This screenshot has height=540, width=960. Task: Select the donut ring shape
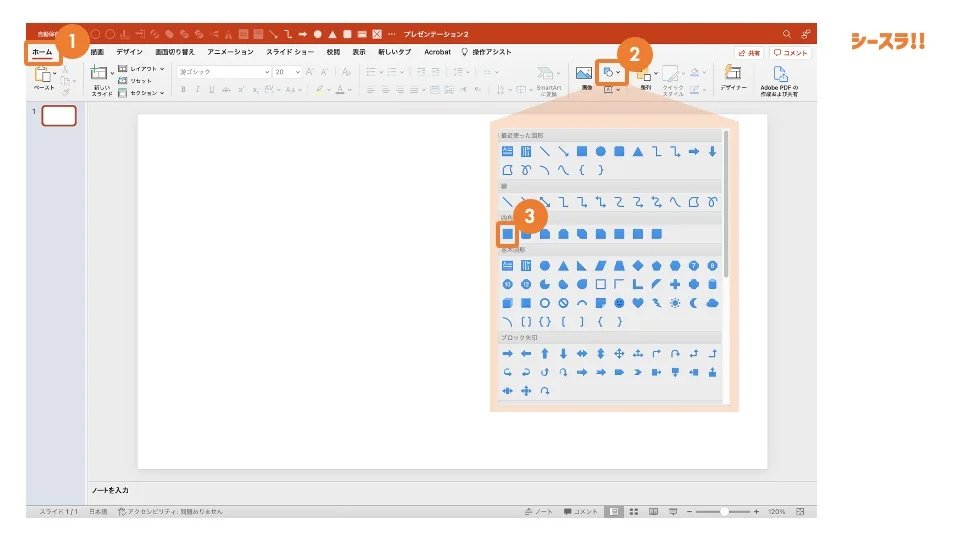tap(544, 303)
